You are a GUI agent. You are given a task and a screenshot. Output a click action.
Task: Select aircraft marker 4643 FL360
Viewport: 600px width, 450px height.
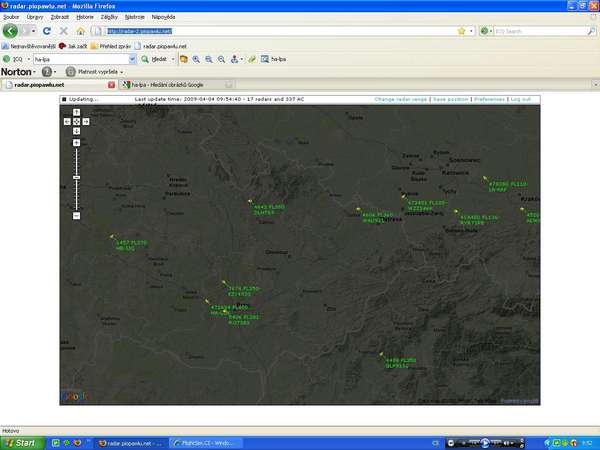[250, 201]
